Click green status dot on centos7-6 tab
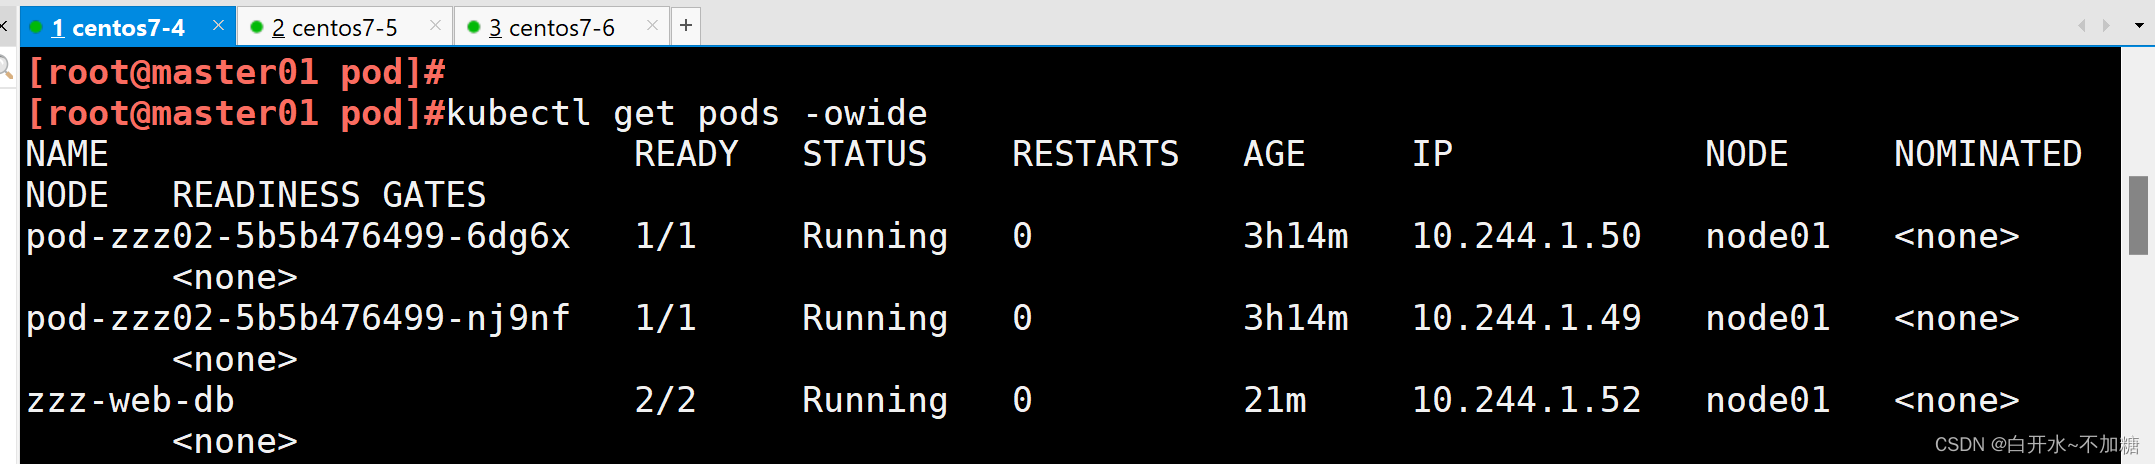 click(473, 28)
